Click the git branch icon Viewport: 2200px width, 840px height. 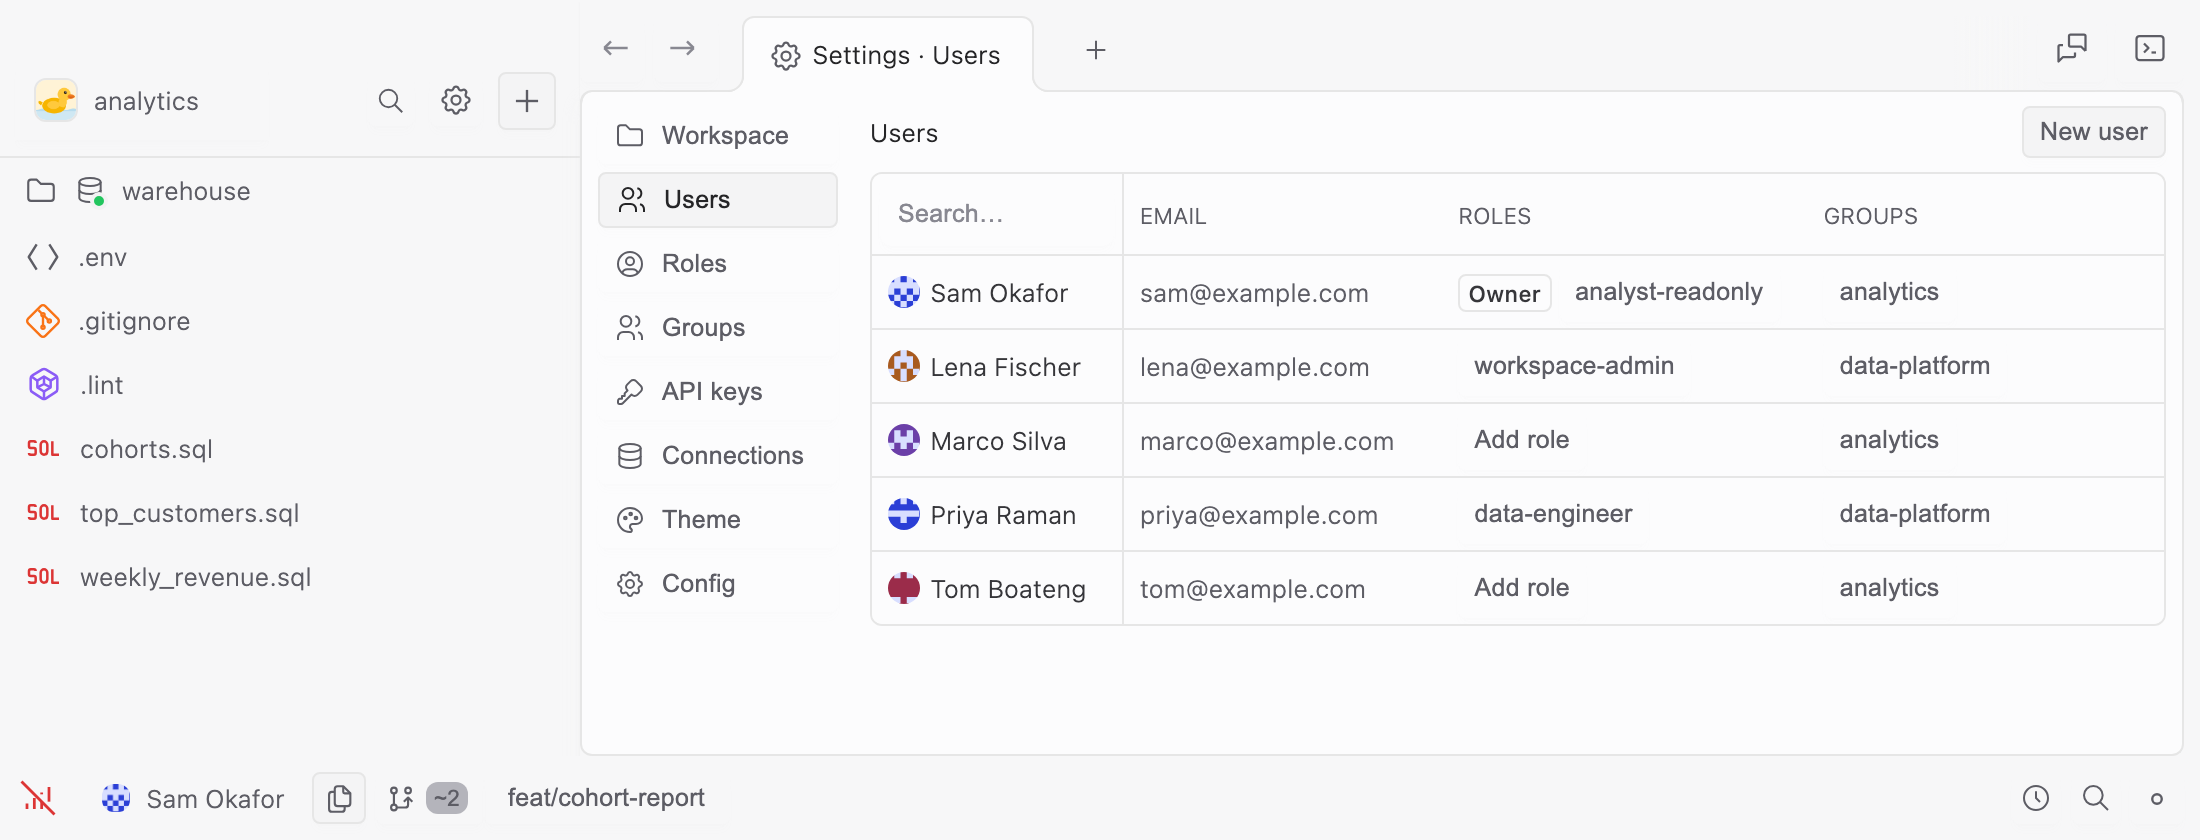pos(401,798)
